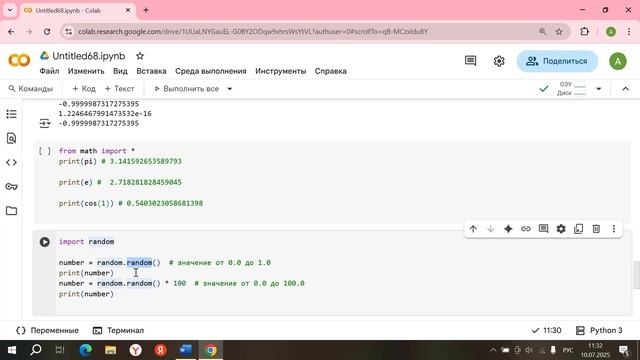Click Выполнить все to run all cells
Viewport: 640px width, 360px height.
187,89
